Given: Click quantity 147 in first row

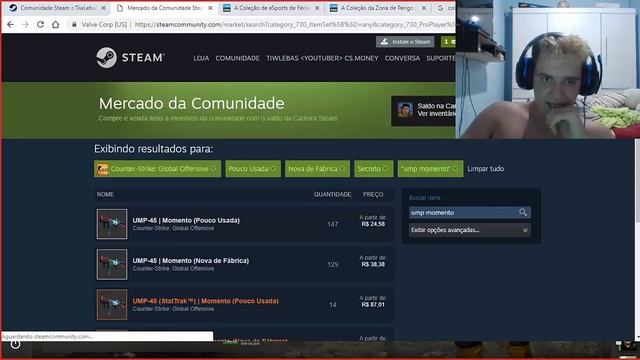Looking at the screenshot, I should (x=333, y=224).
